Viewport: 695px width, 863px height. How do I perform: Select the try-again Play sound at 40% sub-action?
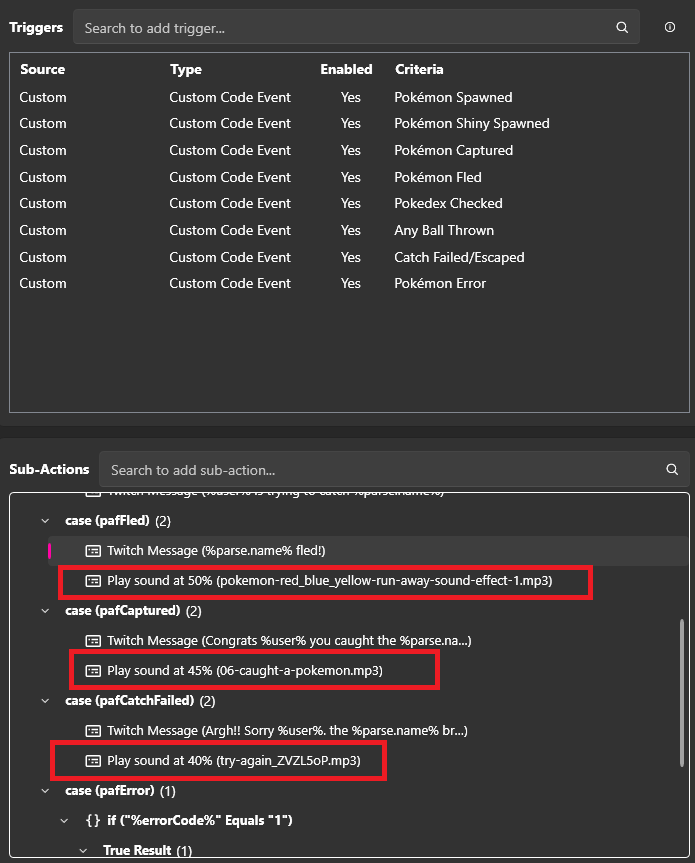click(x=233, y=761)
